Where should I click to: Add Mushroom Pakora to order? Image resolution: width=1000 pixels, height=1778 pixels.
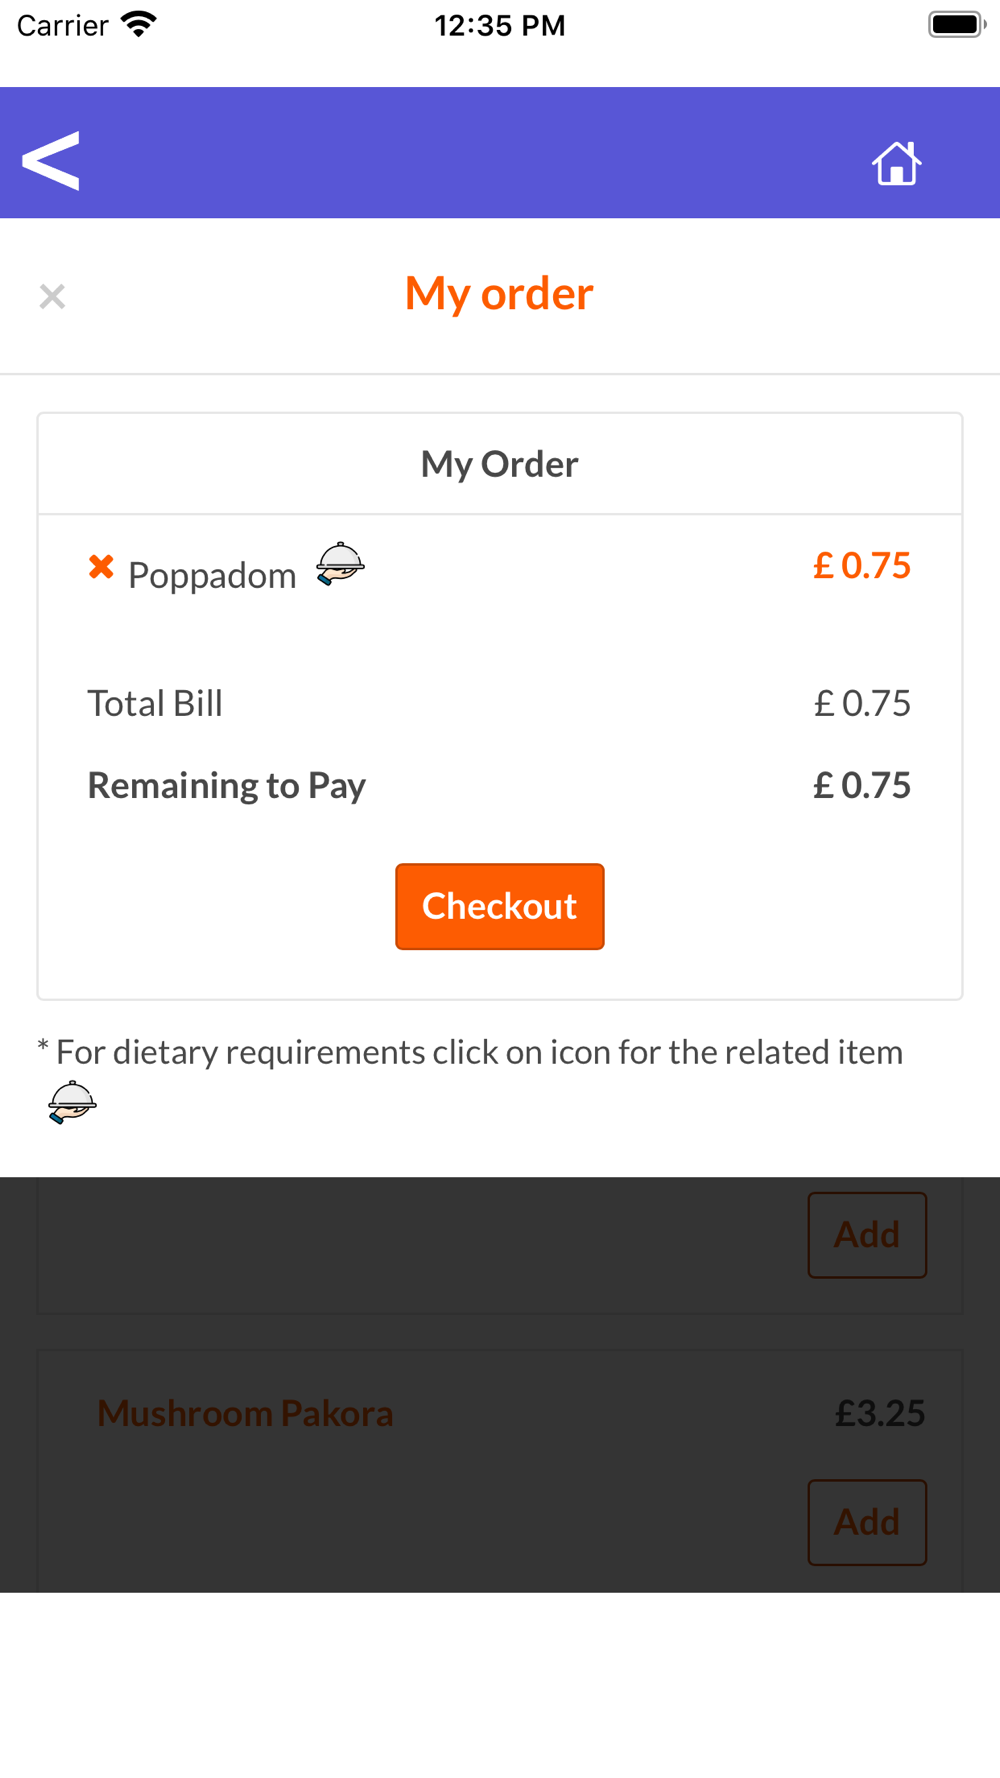[x=867, y=1522]
